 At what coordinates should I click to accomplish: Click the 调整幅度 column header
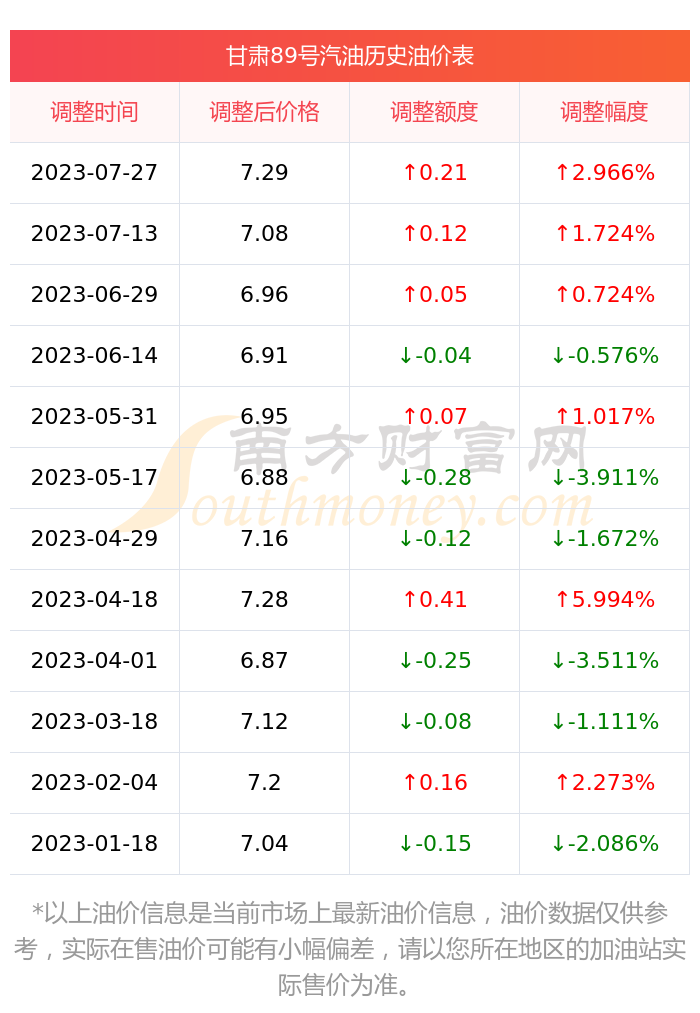tap(604, 112)
